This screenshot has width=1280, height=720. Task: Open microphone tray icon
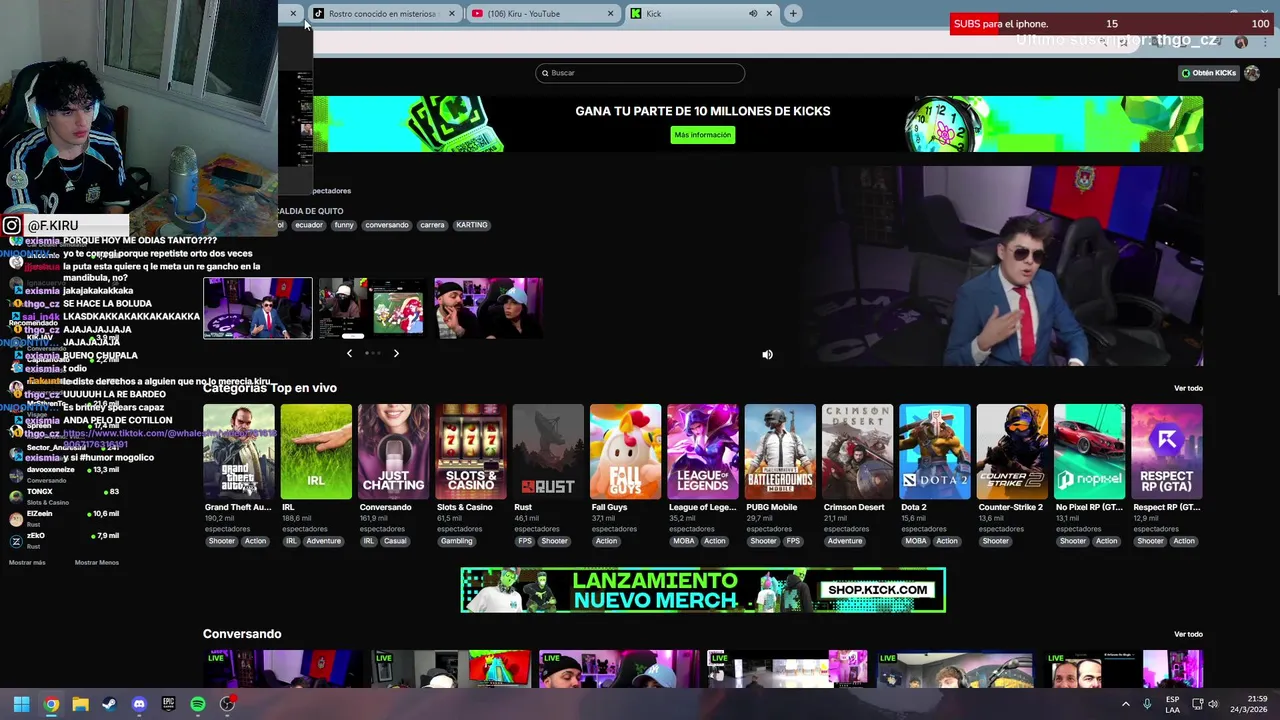(x=1147, y=704)
